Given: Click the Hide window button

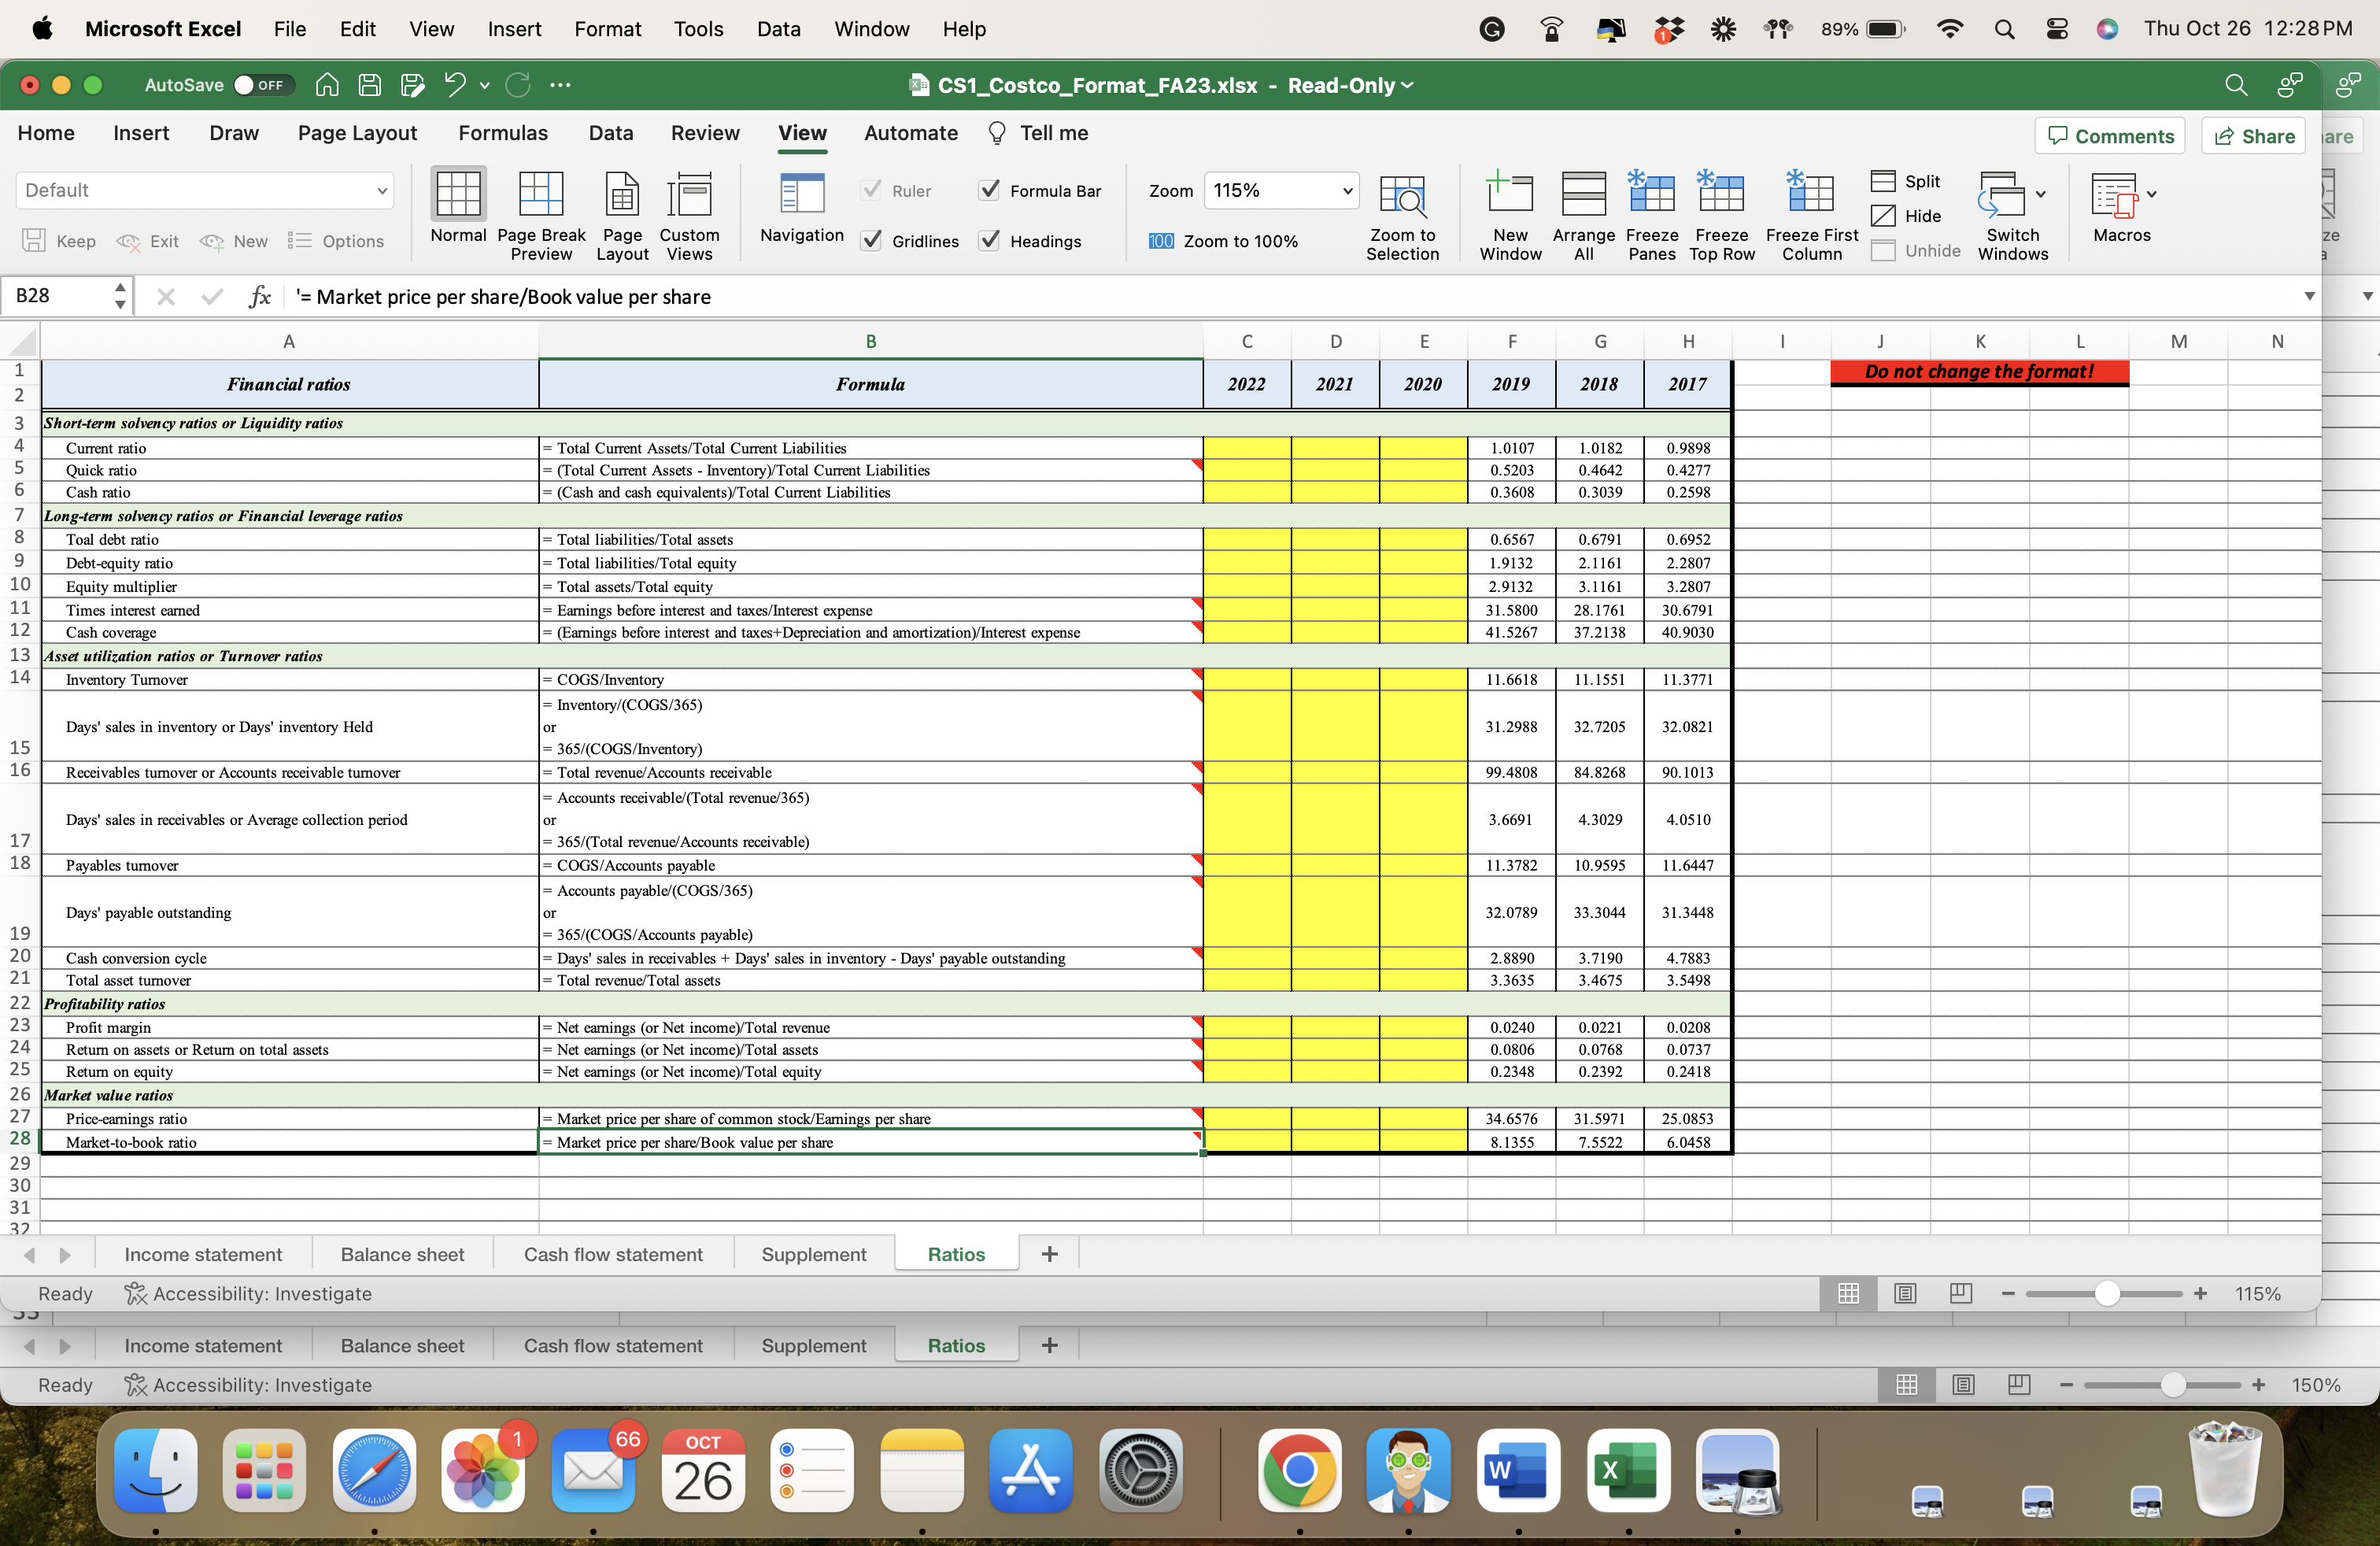Looking at the screenshot, I should pos(1906,216).
